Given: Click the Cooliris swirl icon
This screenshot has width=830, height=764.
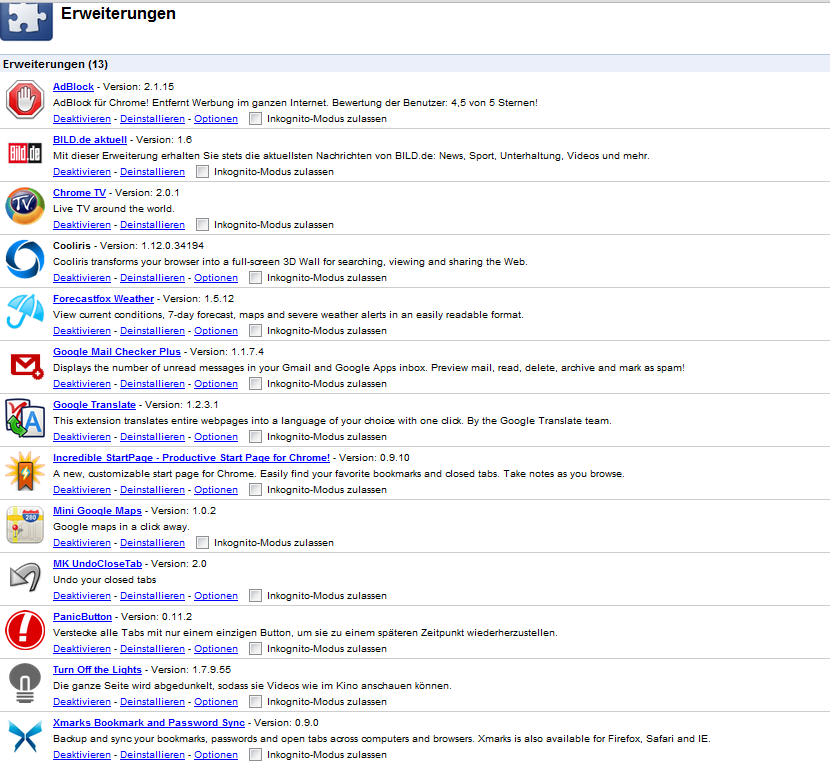Looking at the screenshot, I should tap(25, 259).
